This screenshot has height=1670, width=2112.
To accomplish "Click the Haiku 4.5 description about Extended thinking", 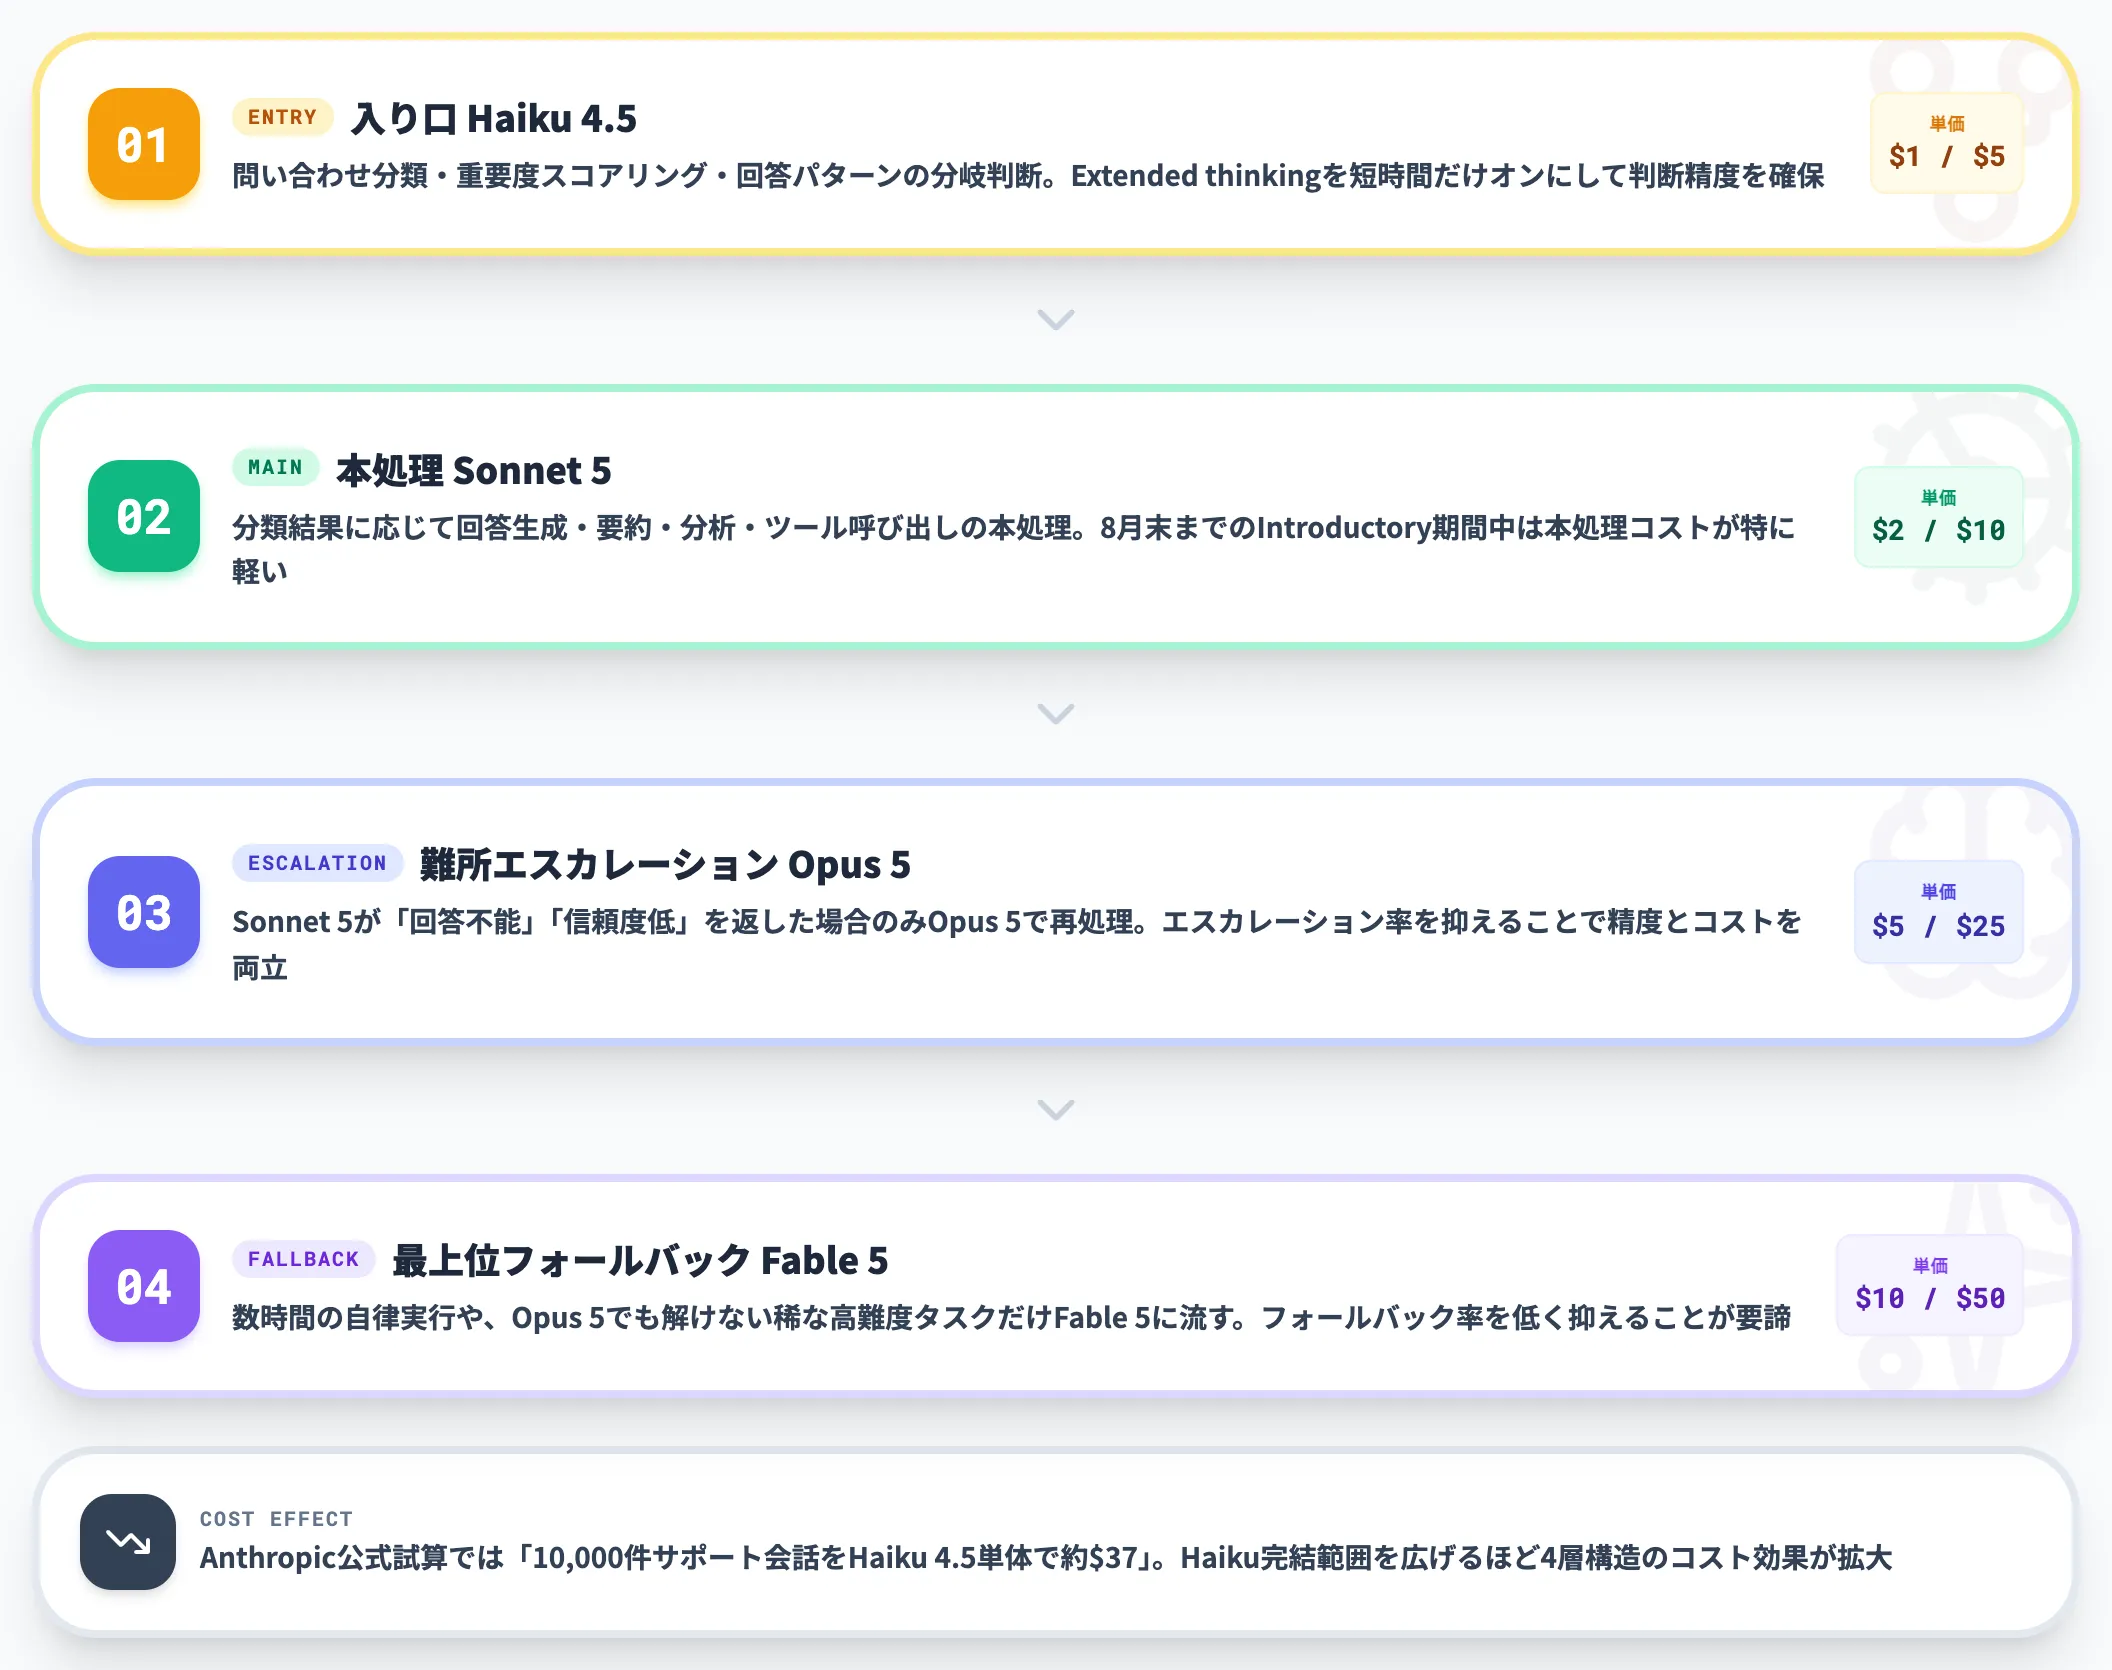I will click(1028, 176).
